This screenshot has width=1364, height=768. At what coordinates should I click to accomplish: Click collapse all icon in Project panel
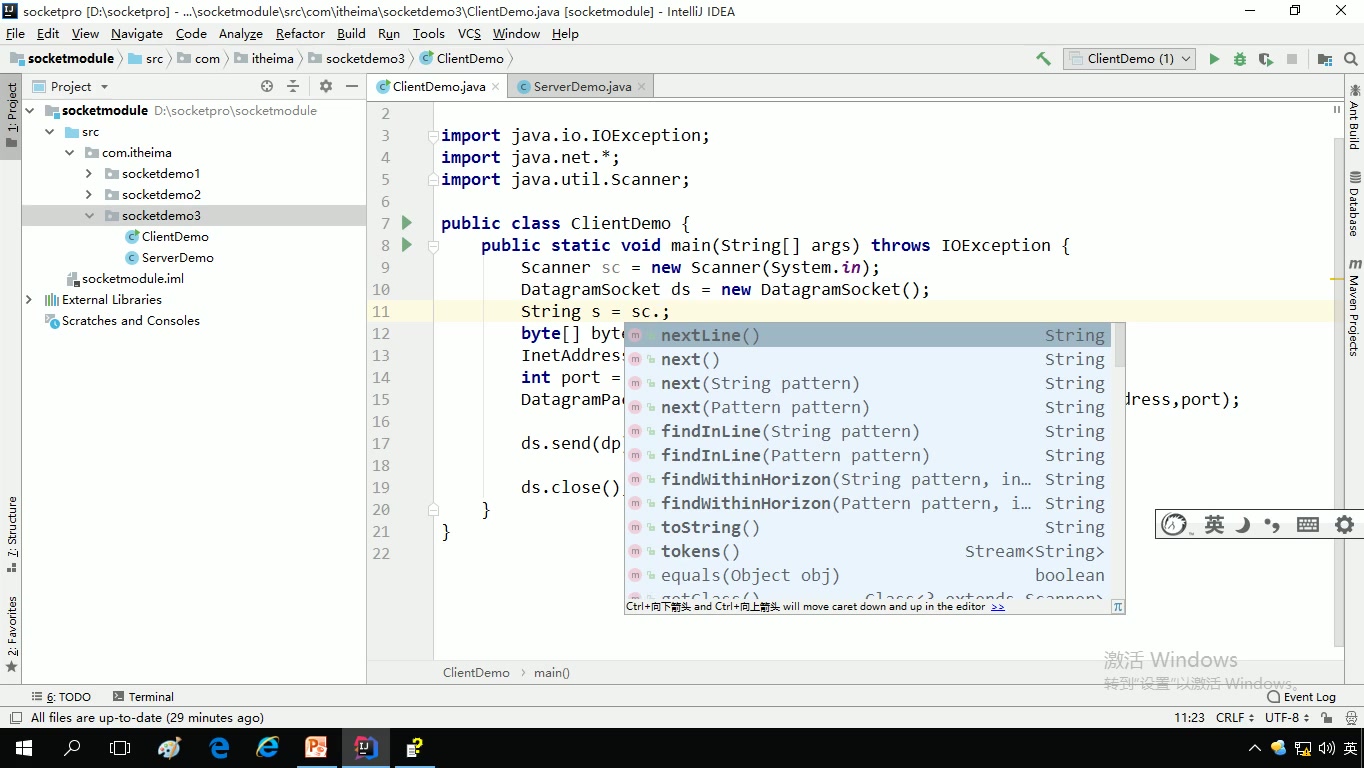coord(293,87)
